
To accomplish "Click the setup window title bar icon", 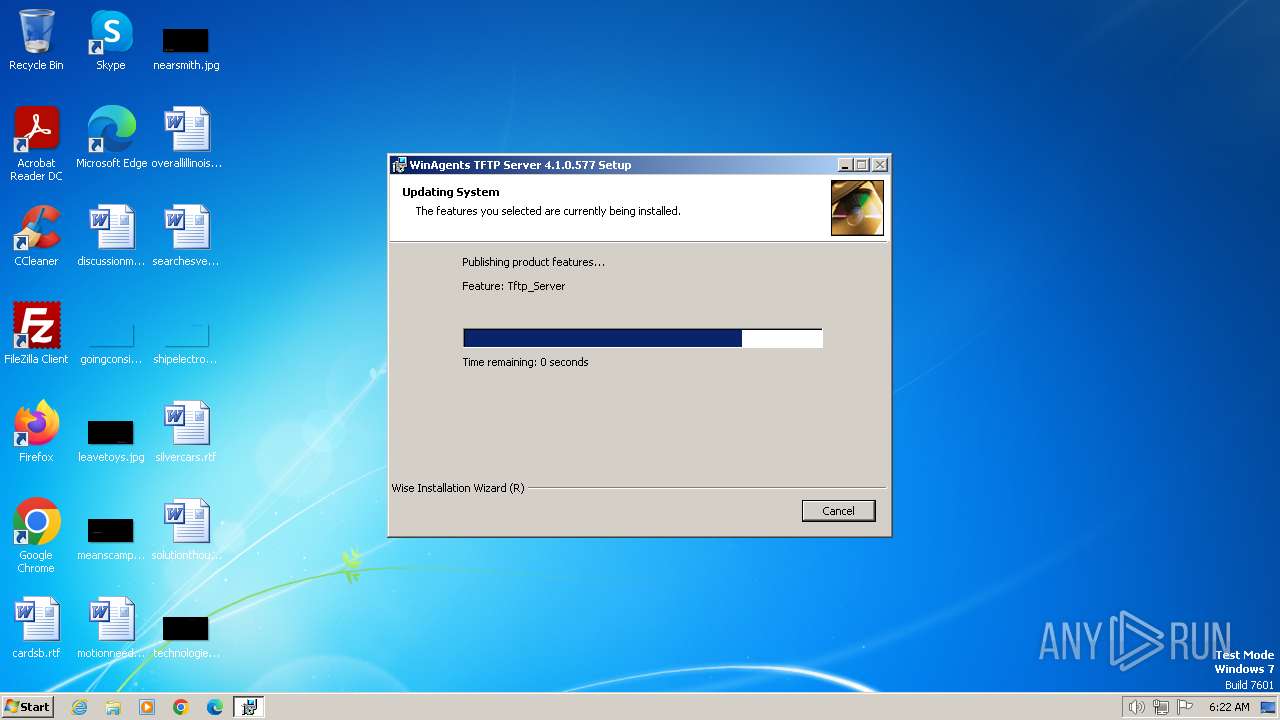I will pyautogui.click(x=400, y=165).
